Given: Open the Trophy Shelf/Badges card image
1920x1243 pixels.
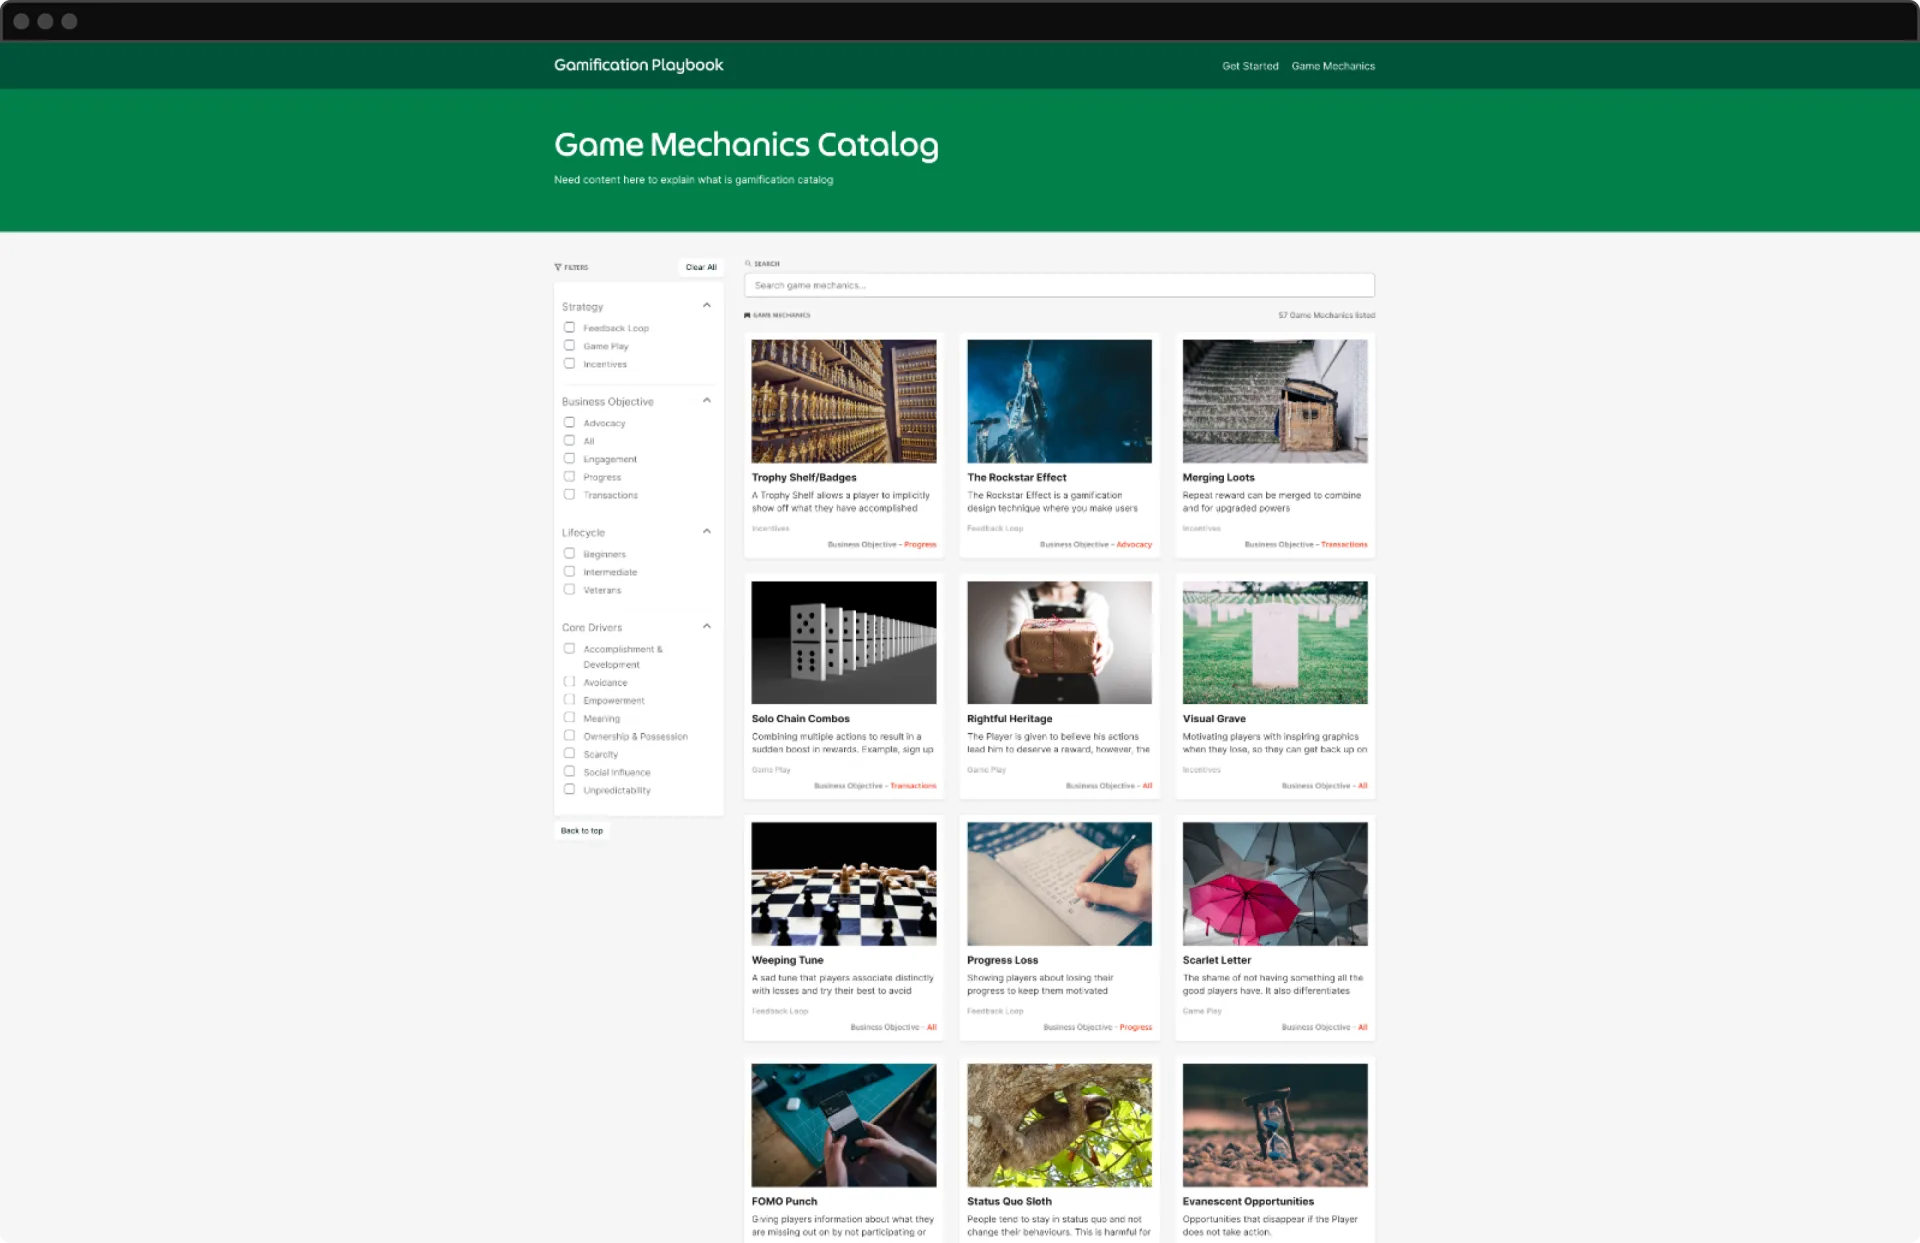Looking at the screenshot, I should click(844, 401).
